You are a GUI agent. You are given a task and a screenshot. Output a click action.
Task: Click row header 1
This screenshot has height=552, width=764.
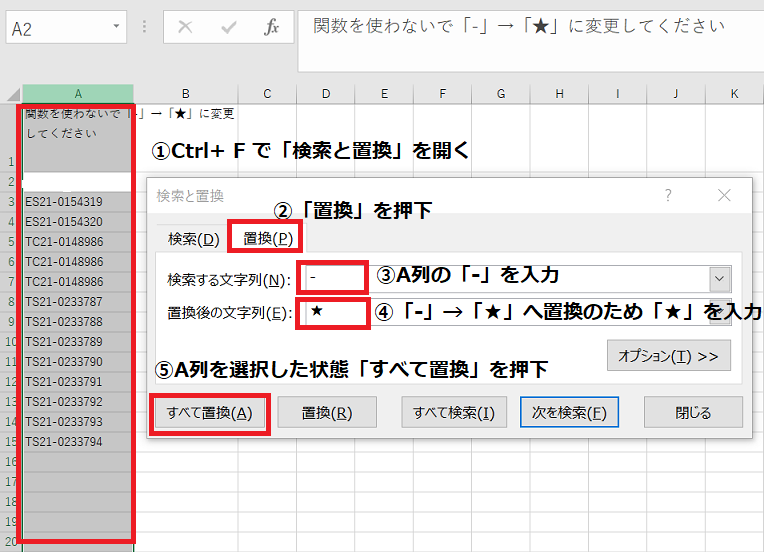(11, 138)
